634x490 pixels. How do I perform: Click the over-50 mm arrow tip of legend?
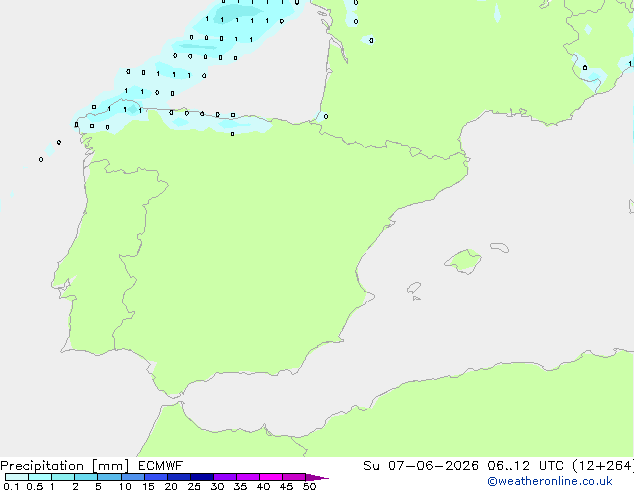317,477
